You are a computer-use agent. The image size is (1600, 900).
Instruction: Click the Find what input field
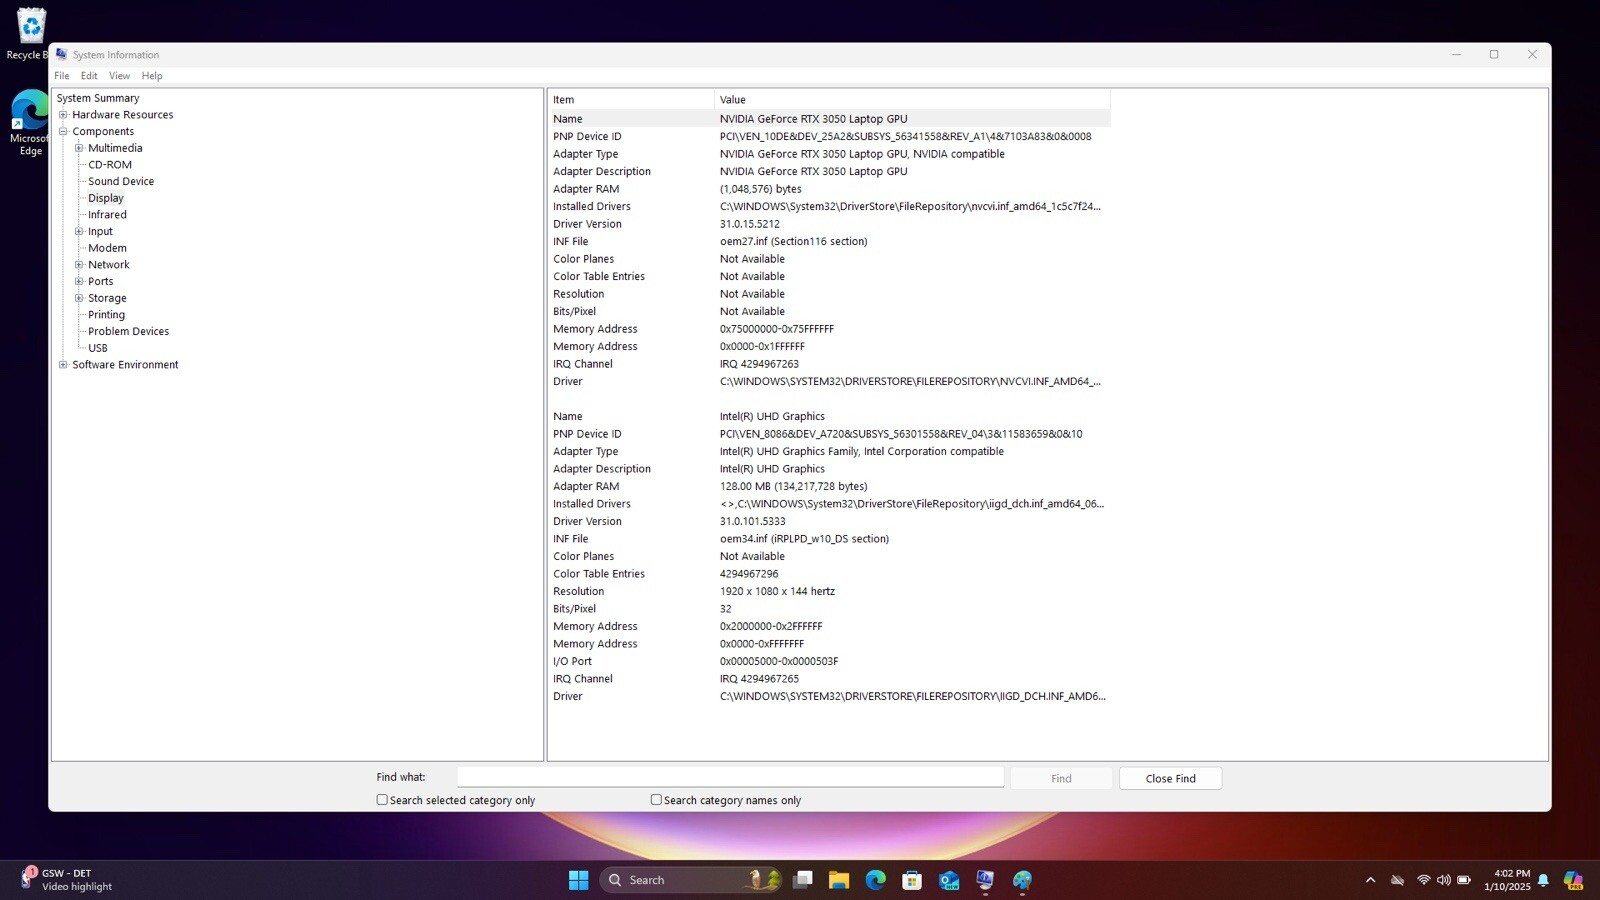[730, 777]
